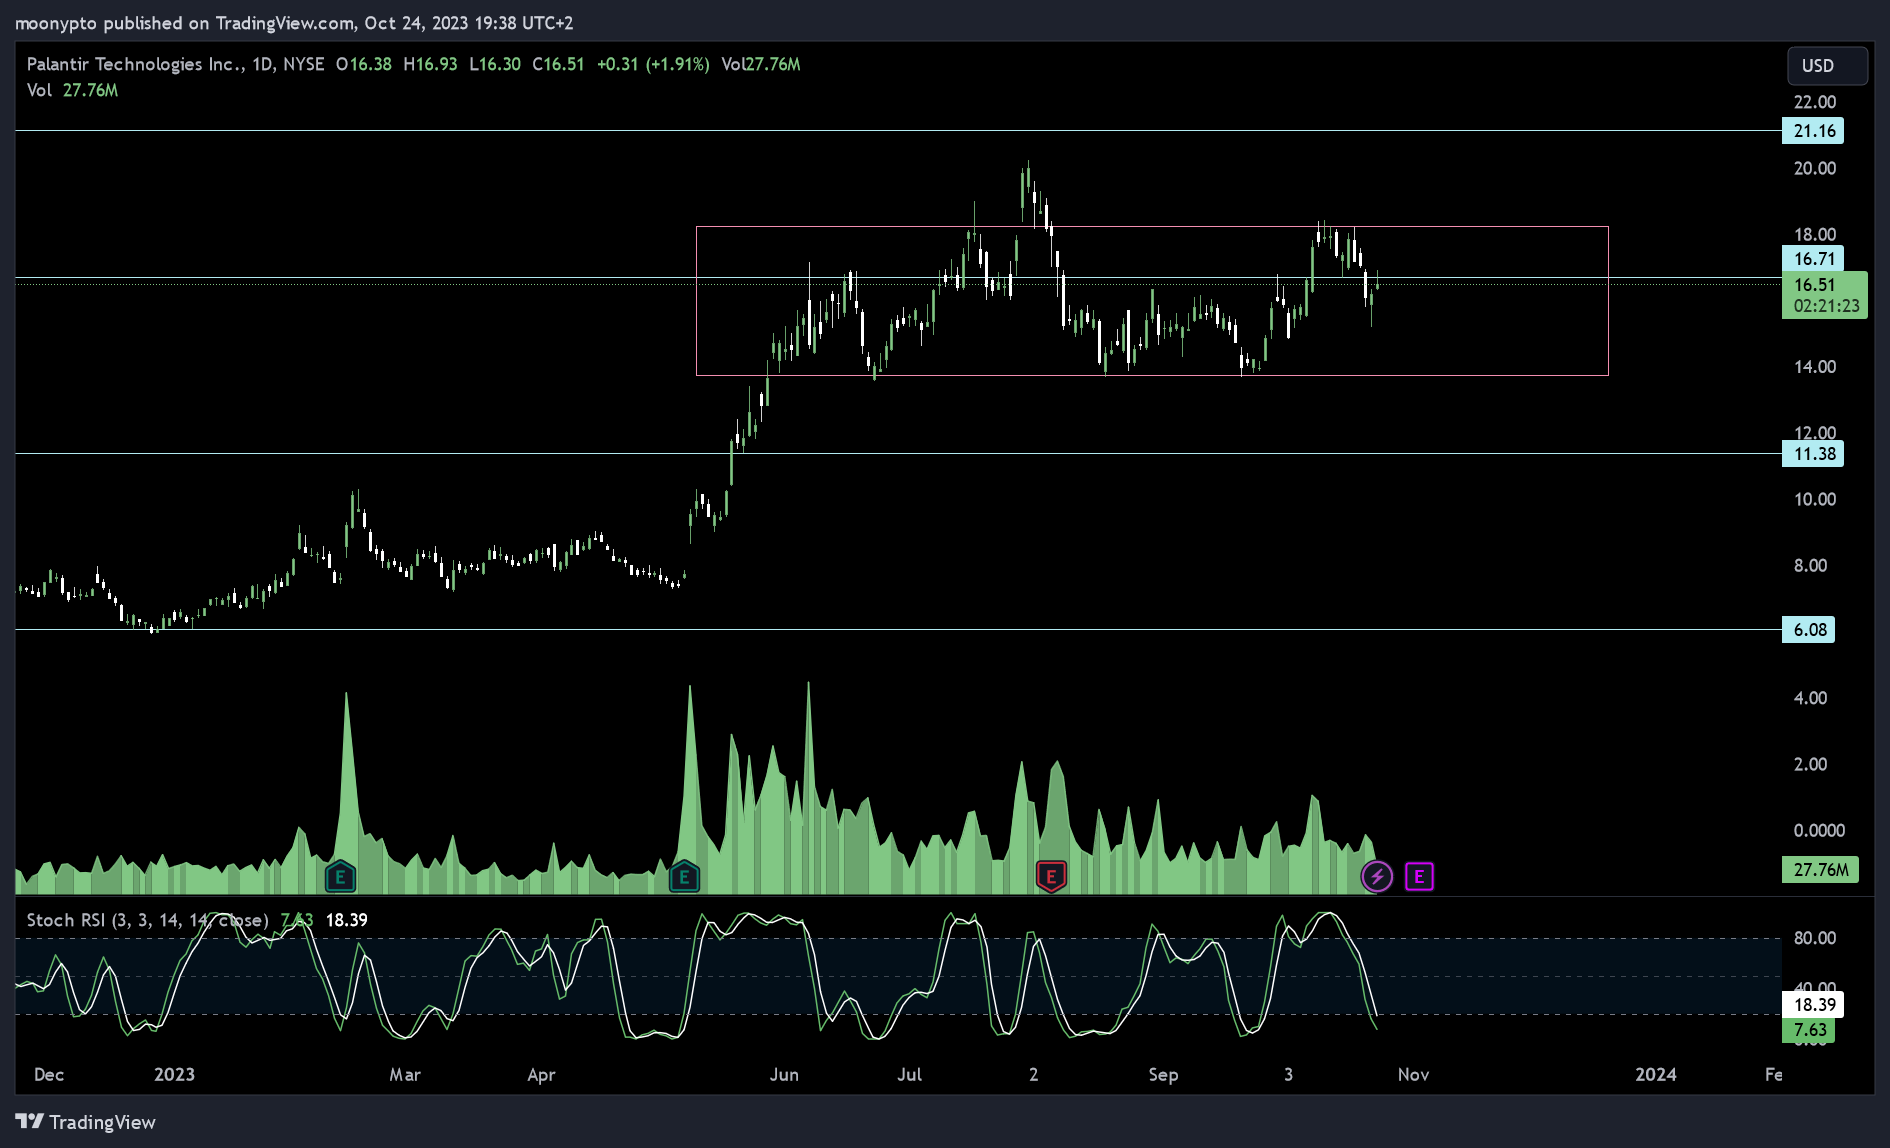Click the Palantir Technologies Inc. symbol title
The image size is (1890, 1148).
coord(135,64)
